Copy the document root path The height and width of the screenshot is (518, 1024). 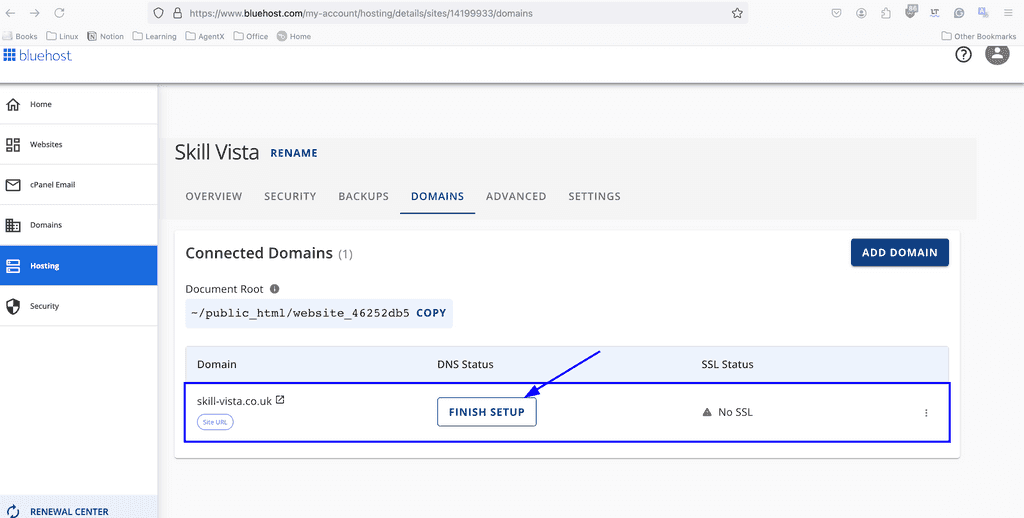point(431,314)
